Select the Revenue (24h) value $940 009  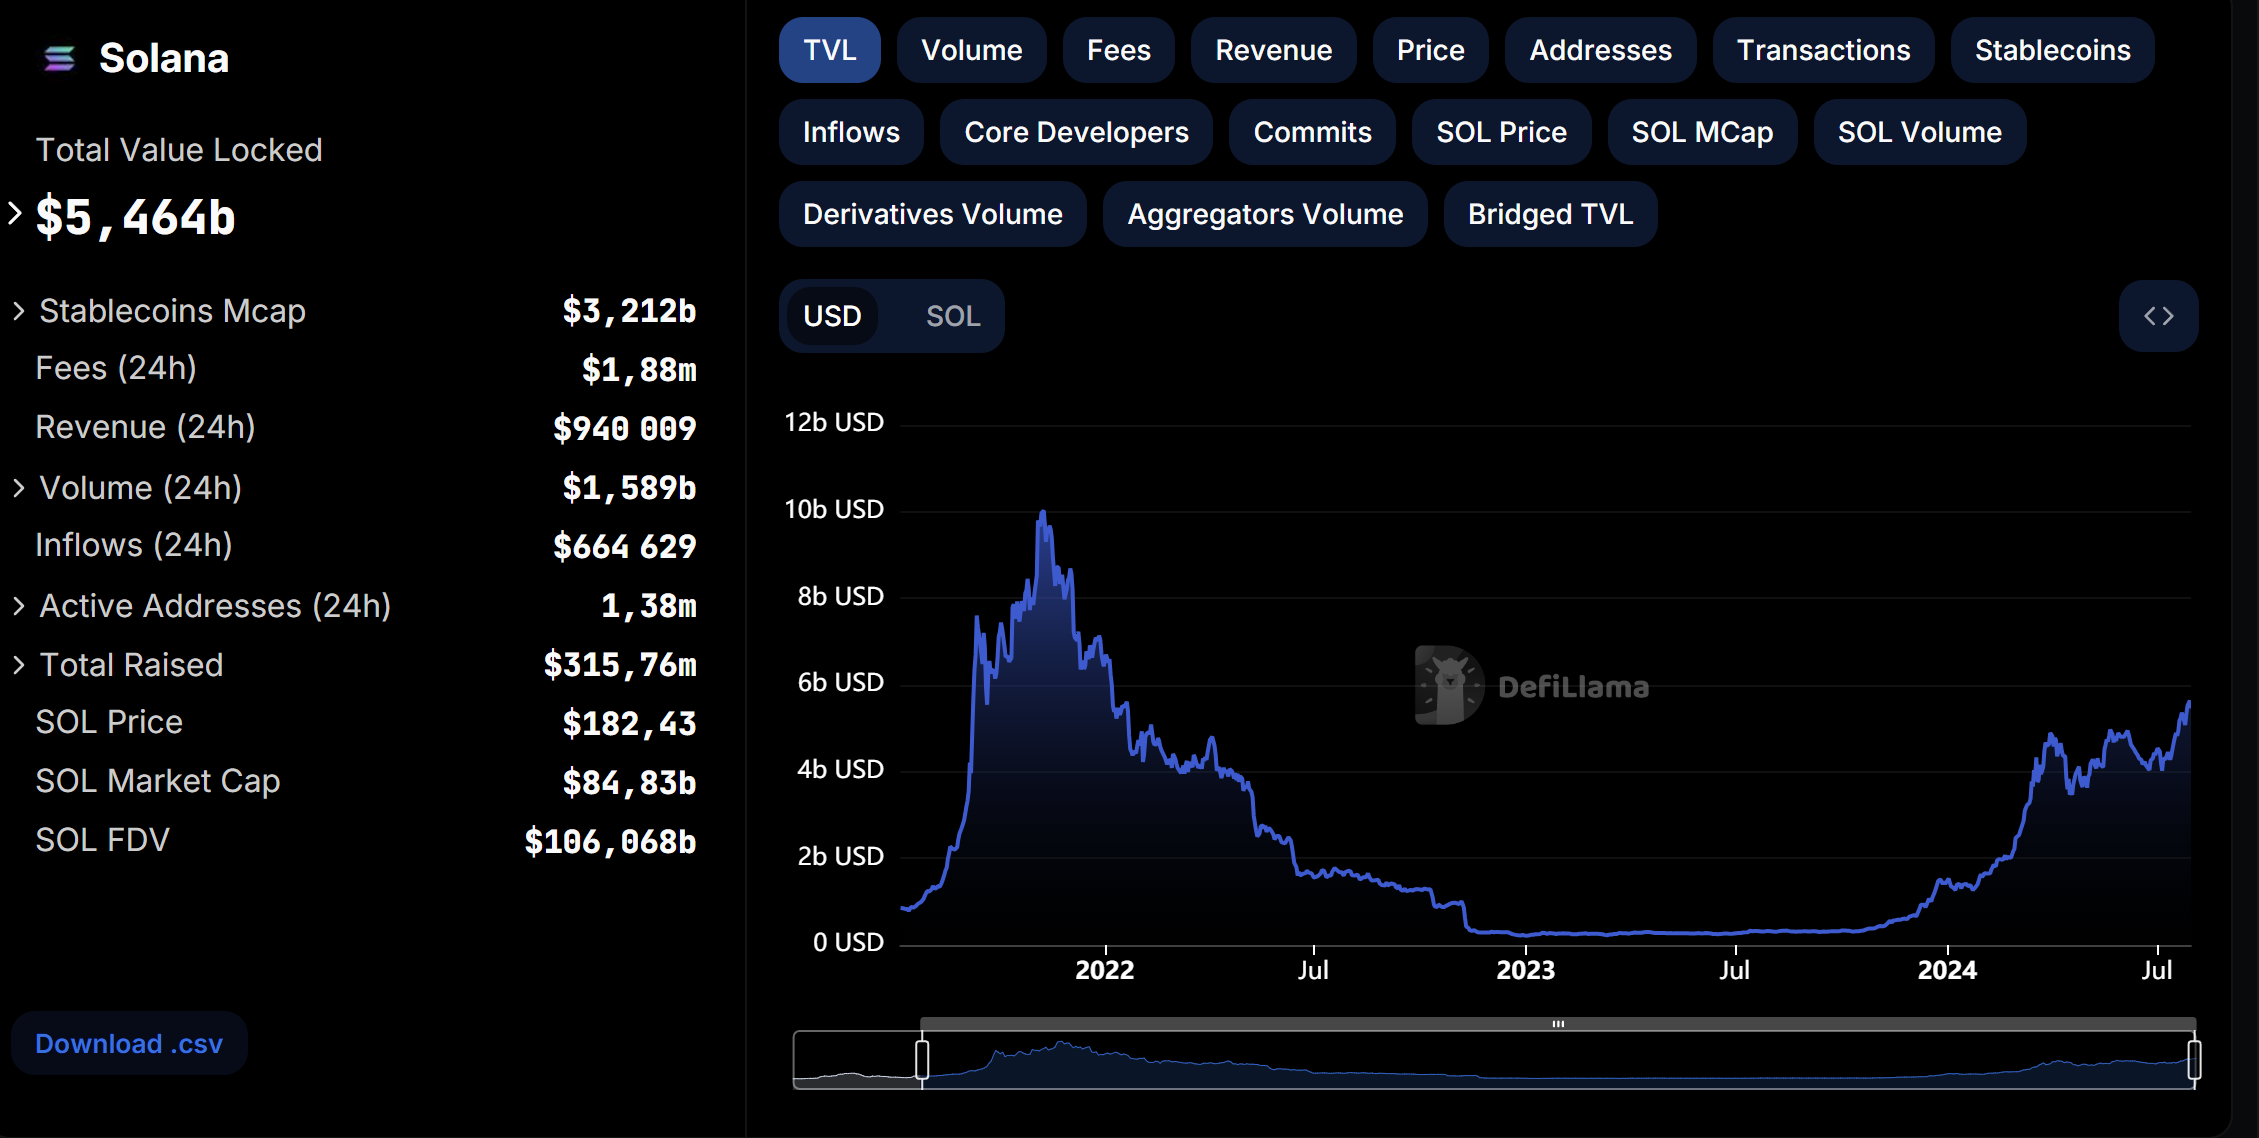click(625, 429)
